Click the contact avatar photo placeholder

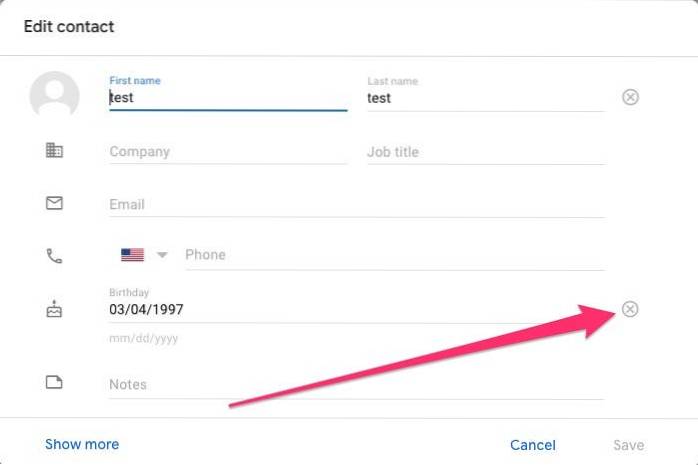[54, 97]
